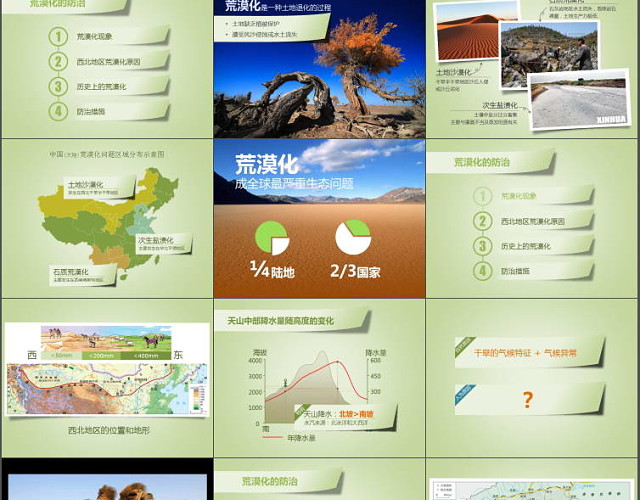Click the green ribbon tag on 干旱的气候特征 box
The height and width of the screenshot is (500, 640).
point(465,347)
